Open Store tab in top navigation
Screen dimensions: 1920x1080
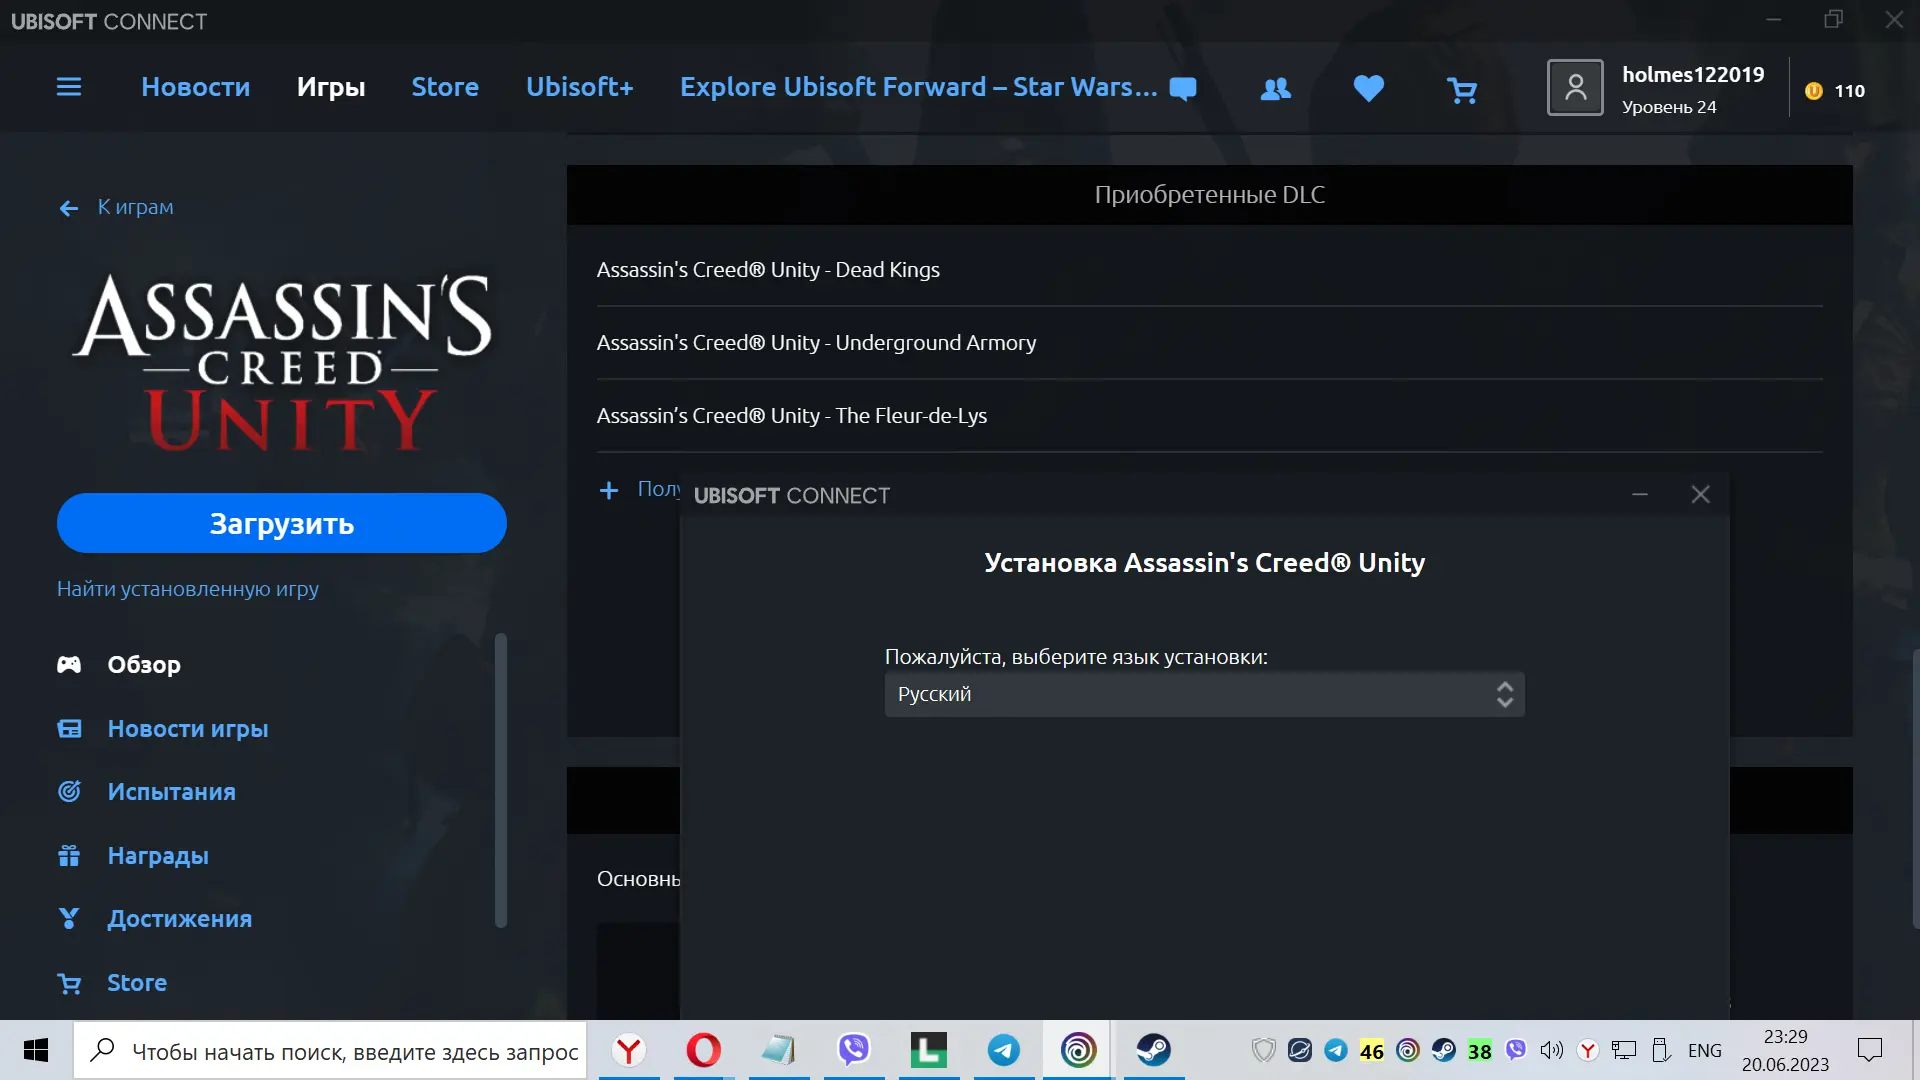coord(445,87)
